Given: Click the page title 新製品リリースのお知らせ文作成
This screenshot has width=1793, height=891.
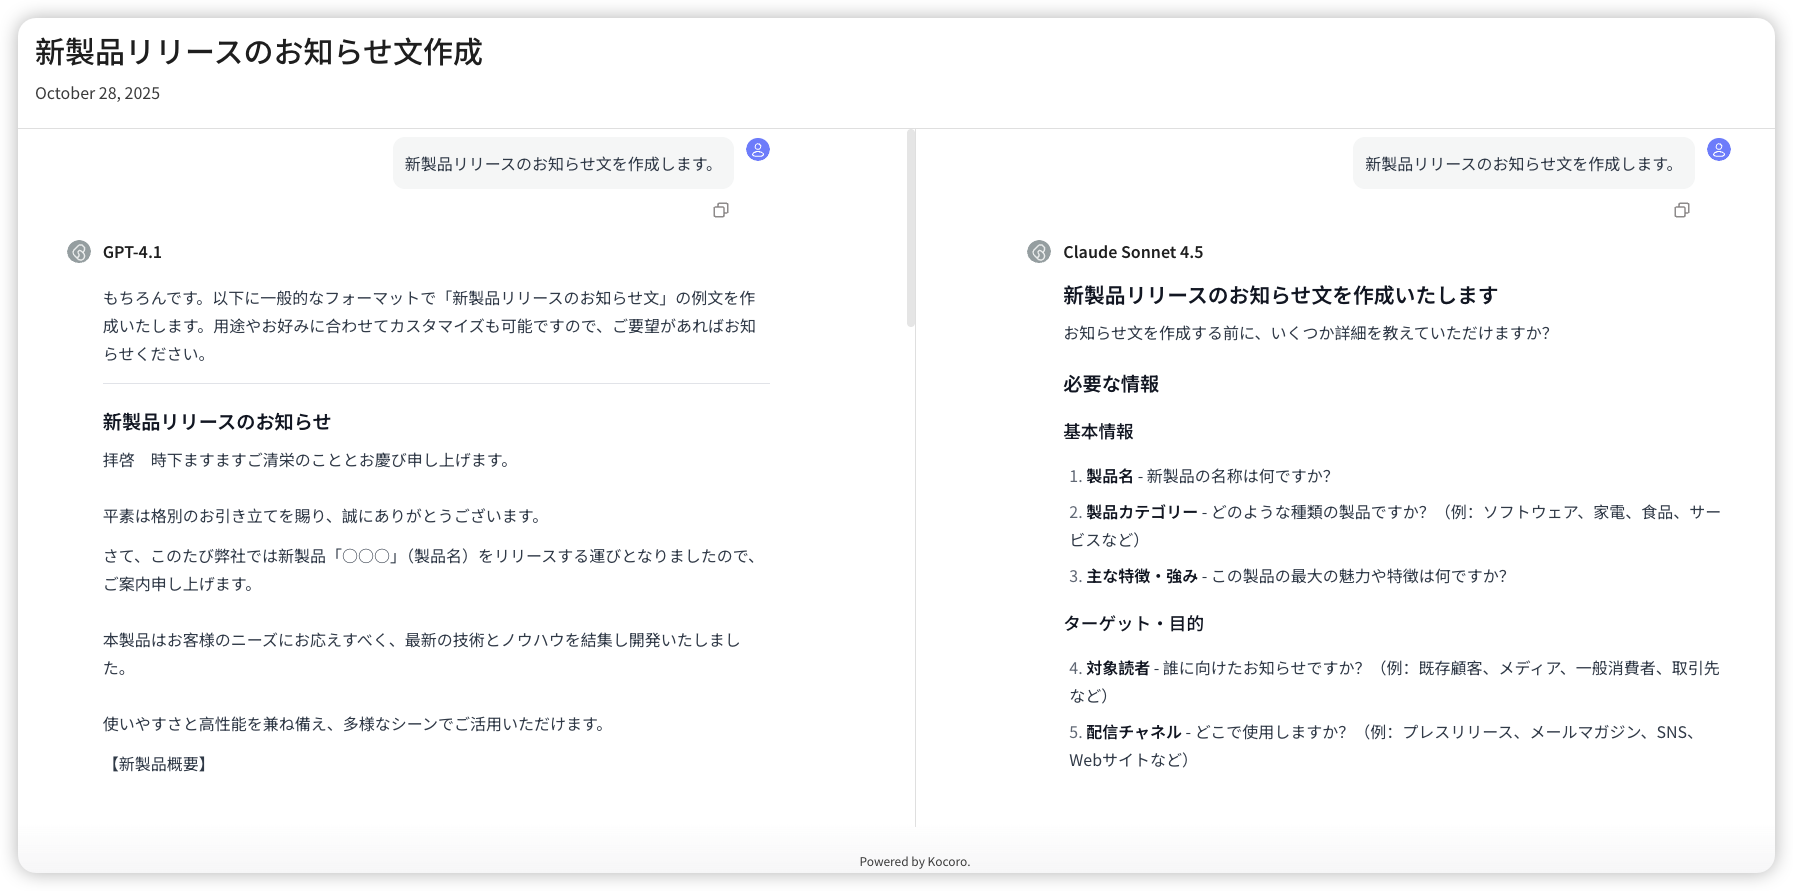Looking at the screenshot, I should pos(259,52).
